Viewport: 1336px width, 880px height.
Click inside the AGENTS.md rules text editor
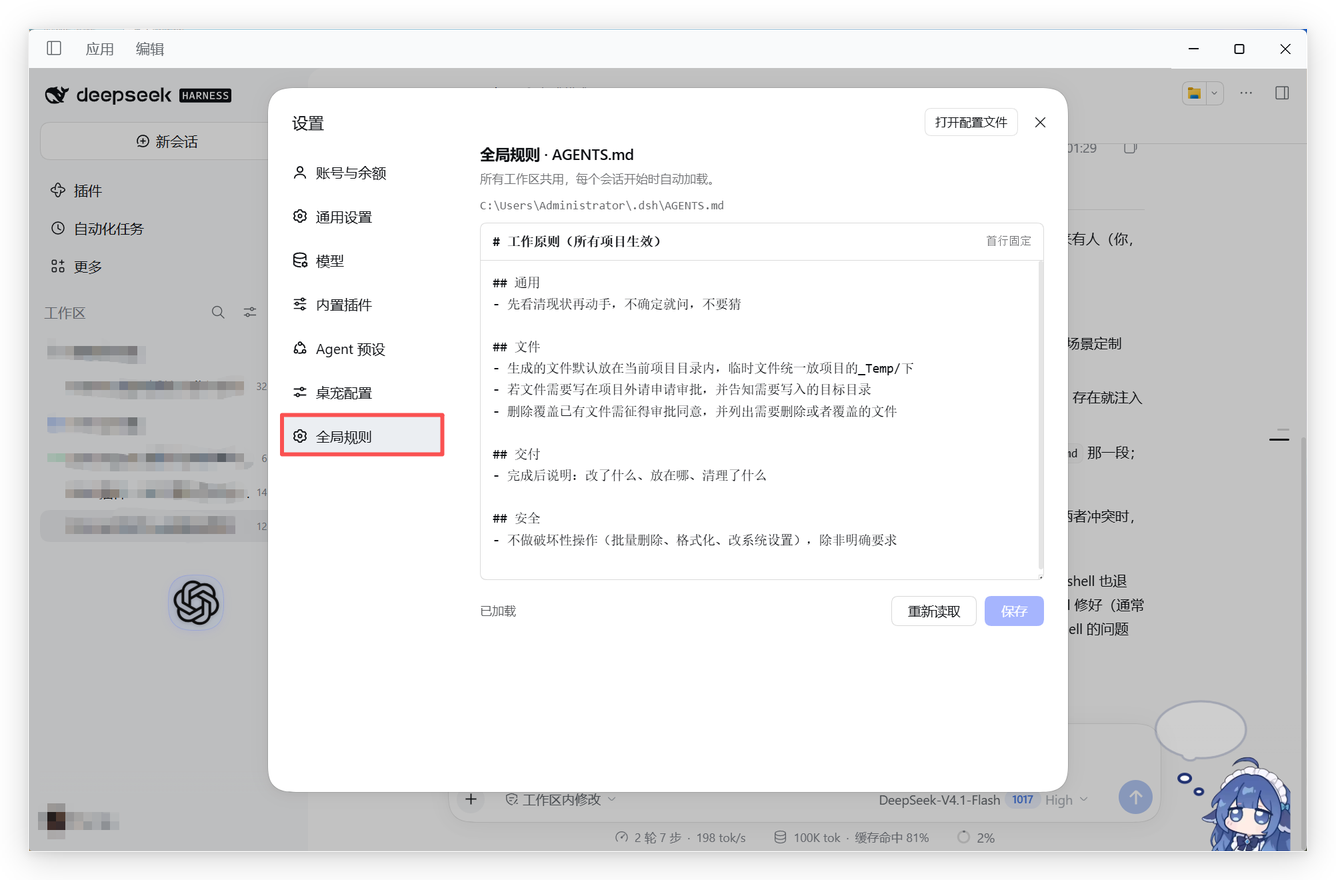pyautogui.click(x=761, y=420)
